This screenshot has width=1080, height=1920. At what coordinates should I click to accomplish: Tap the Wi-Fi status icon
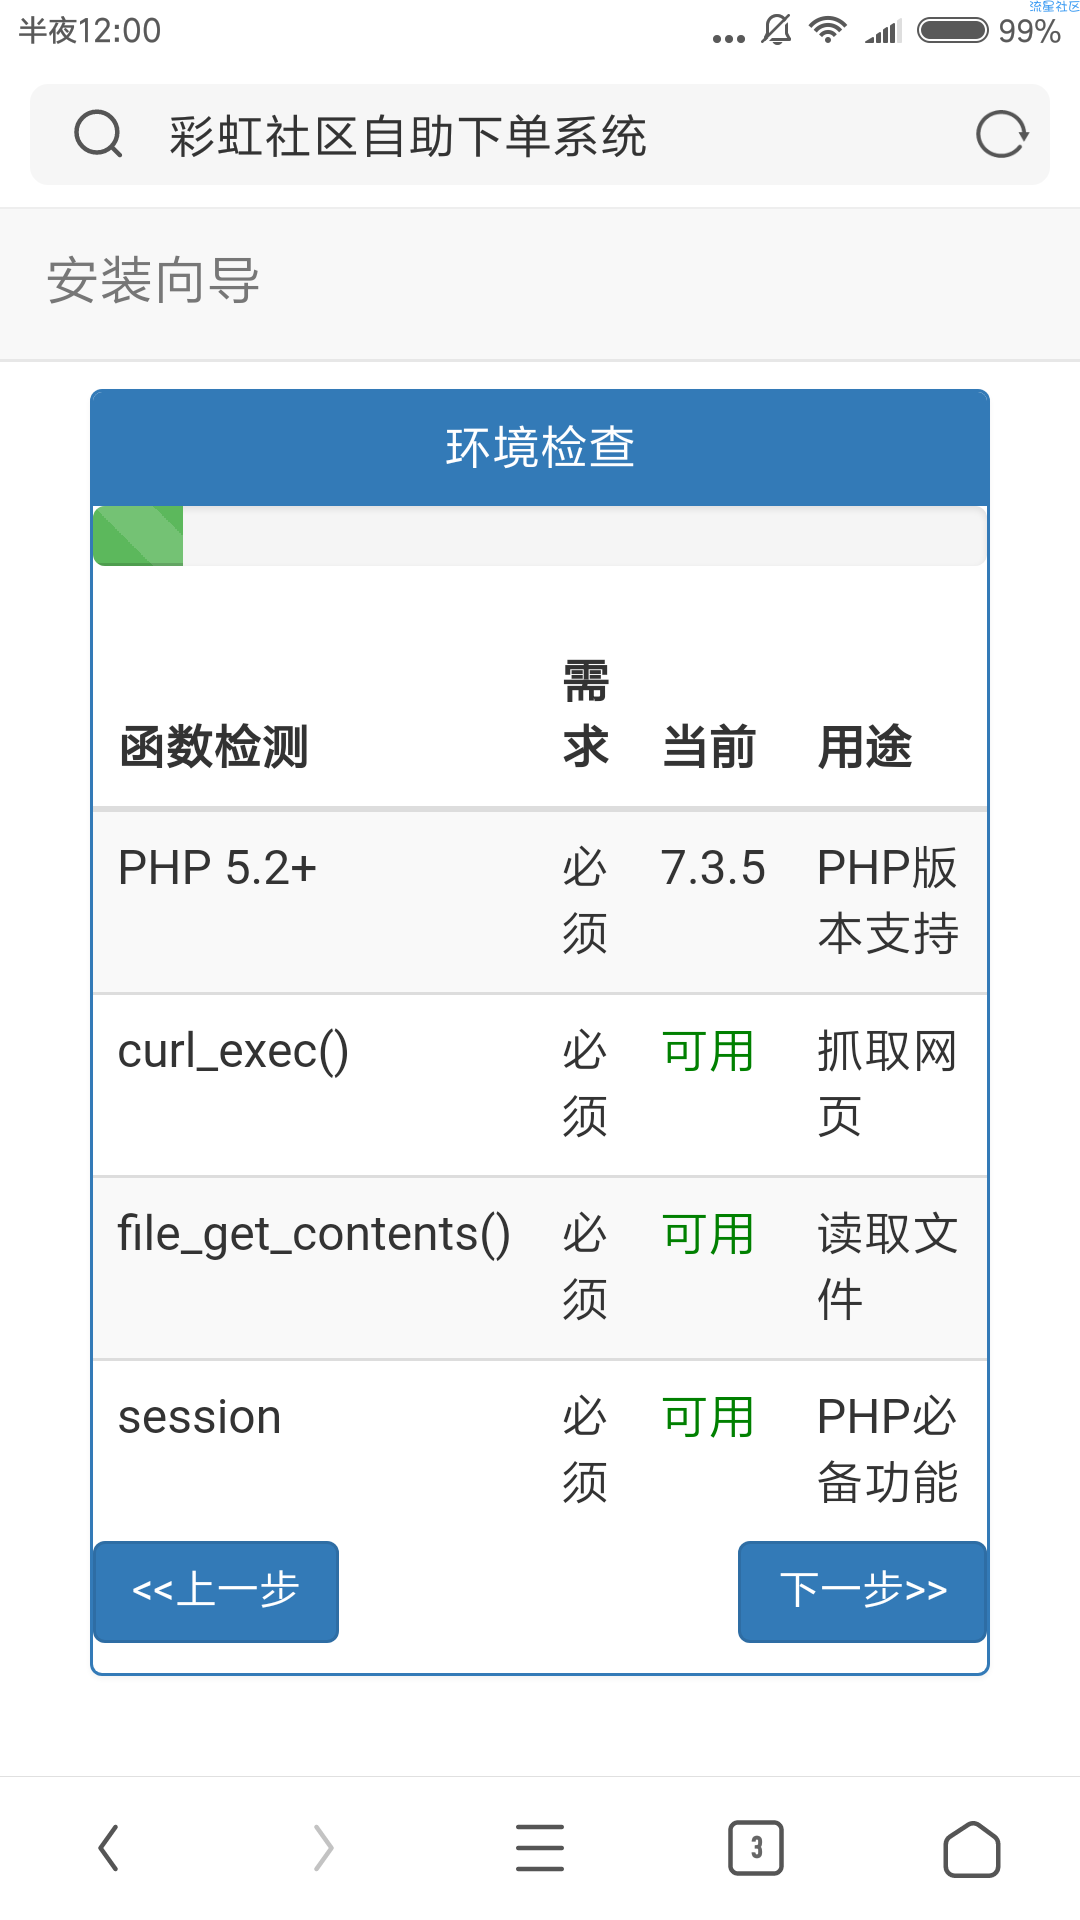click(x=828, y=30)
